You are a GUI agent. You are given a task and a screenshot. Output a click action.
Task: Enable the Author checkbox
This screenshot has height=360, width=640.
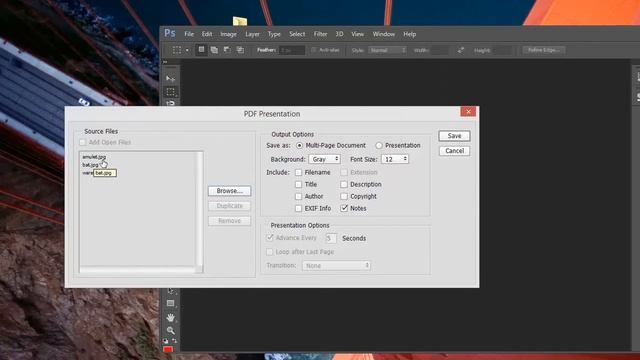click(x=298, y=196)
